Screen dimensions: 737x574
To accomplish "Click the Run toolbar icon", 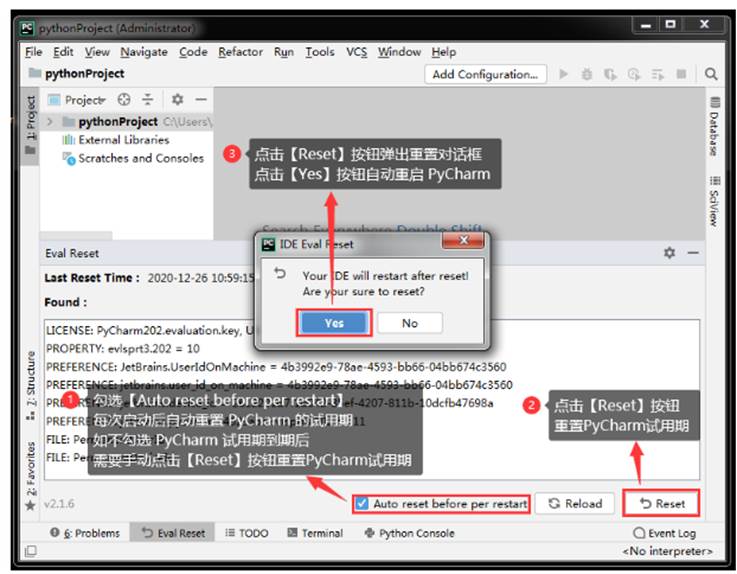I will [x=563, y=74].
